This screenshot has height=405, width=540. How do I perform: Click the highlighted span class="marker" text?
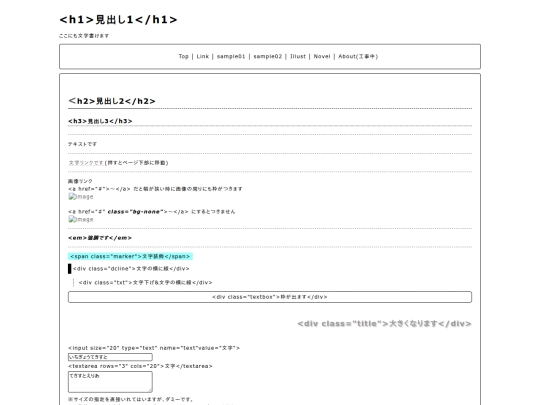click(130, 256)
